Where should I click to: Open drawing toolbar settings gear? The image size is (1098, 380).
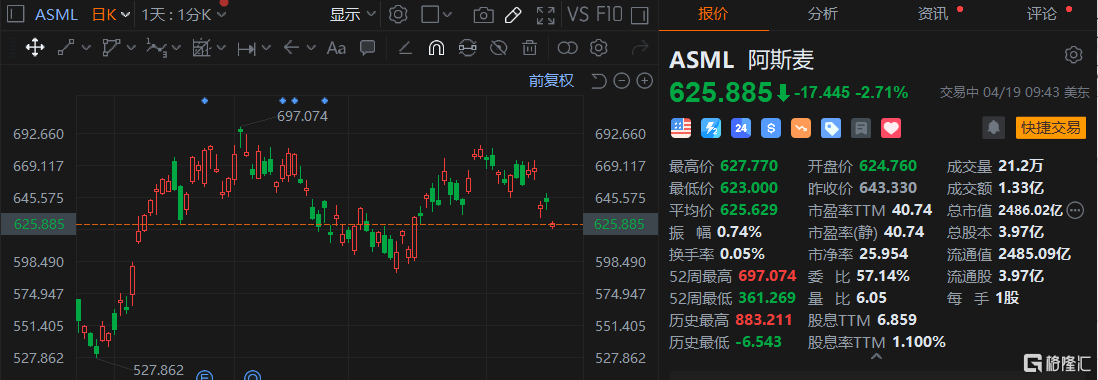pos(598,48)
